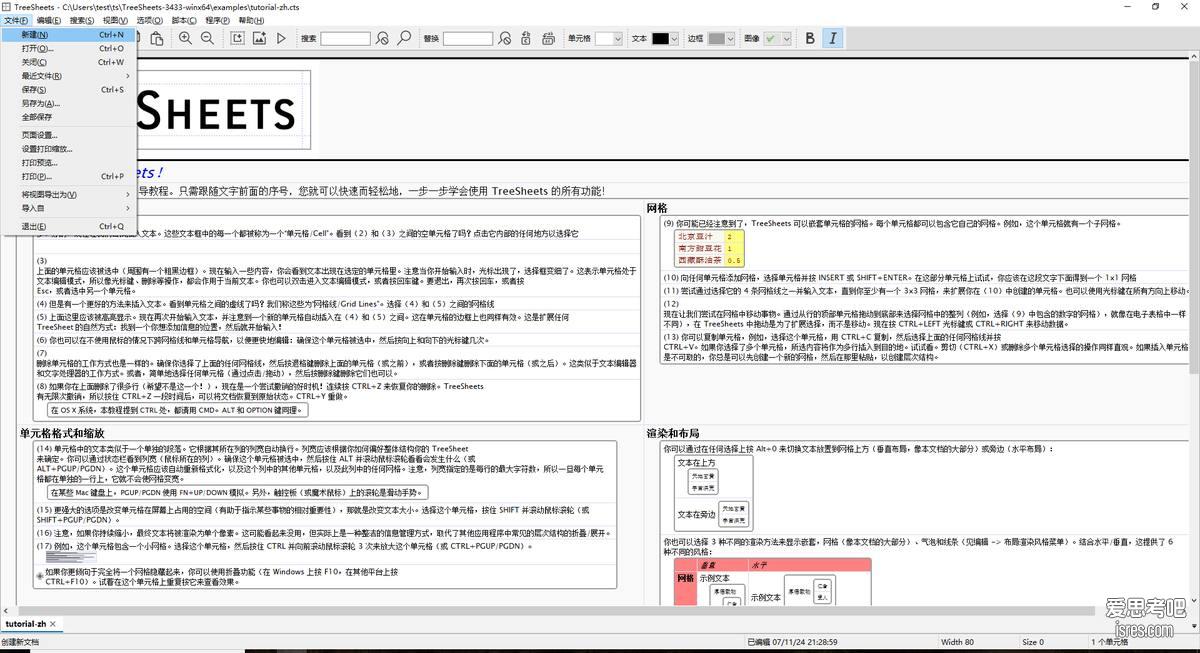Choose 页面设置 menu entry
Screen dimensions: 1200x653
(x=69, y=135)
